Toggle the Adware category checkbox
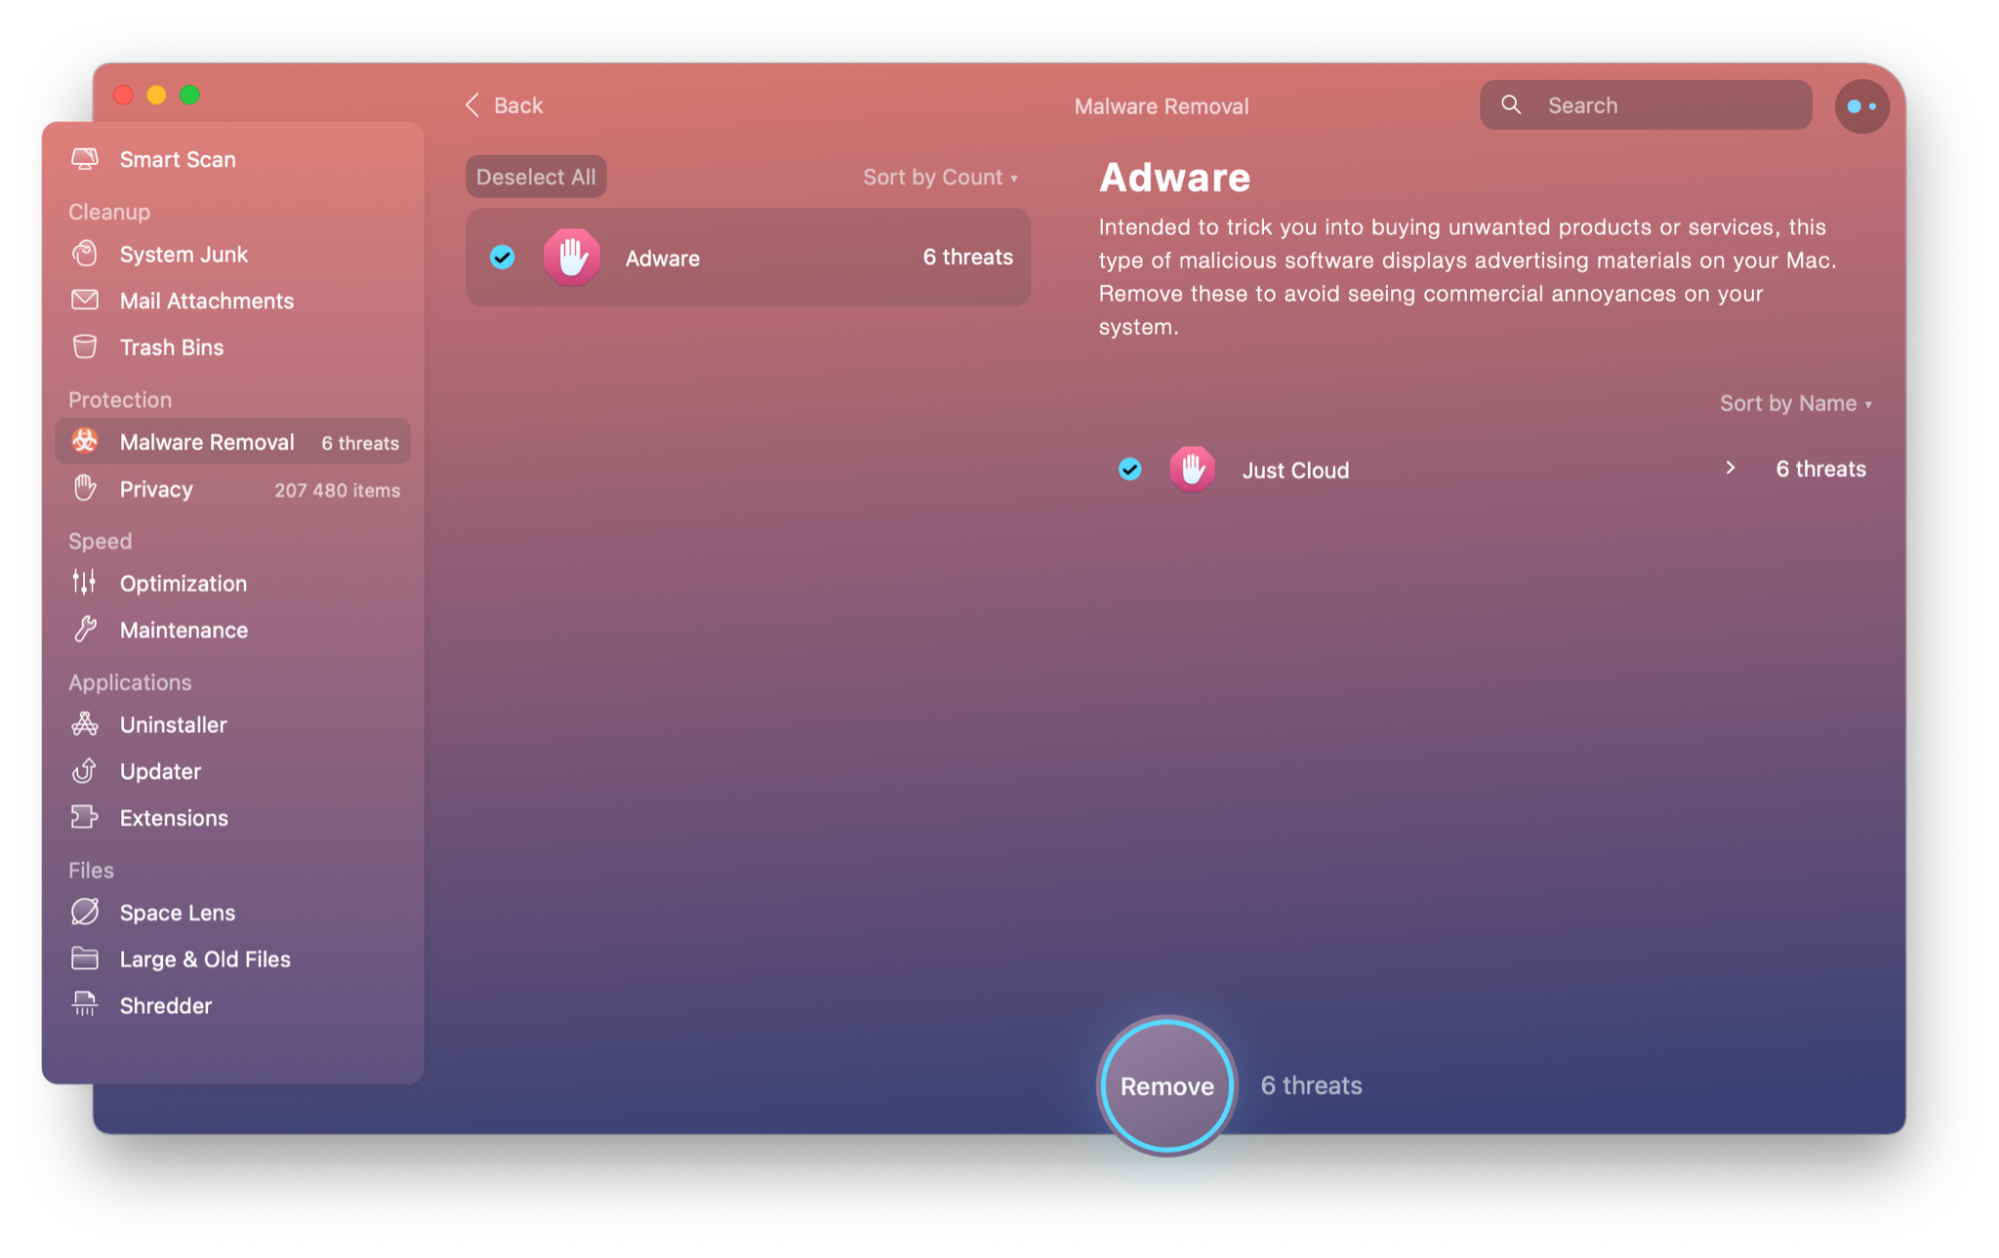The height and width of the screenshot is (1258, 1999). click(503, 257)
